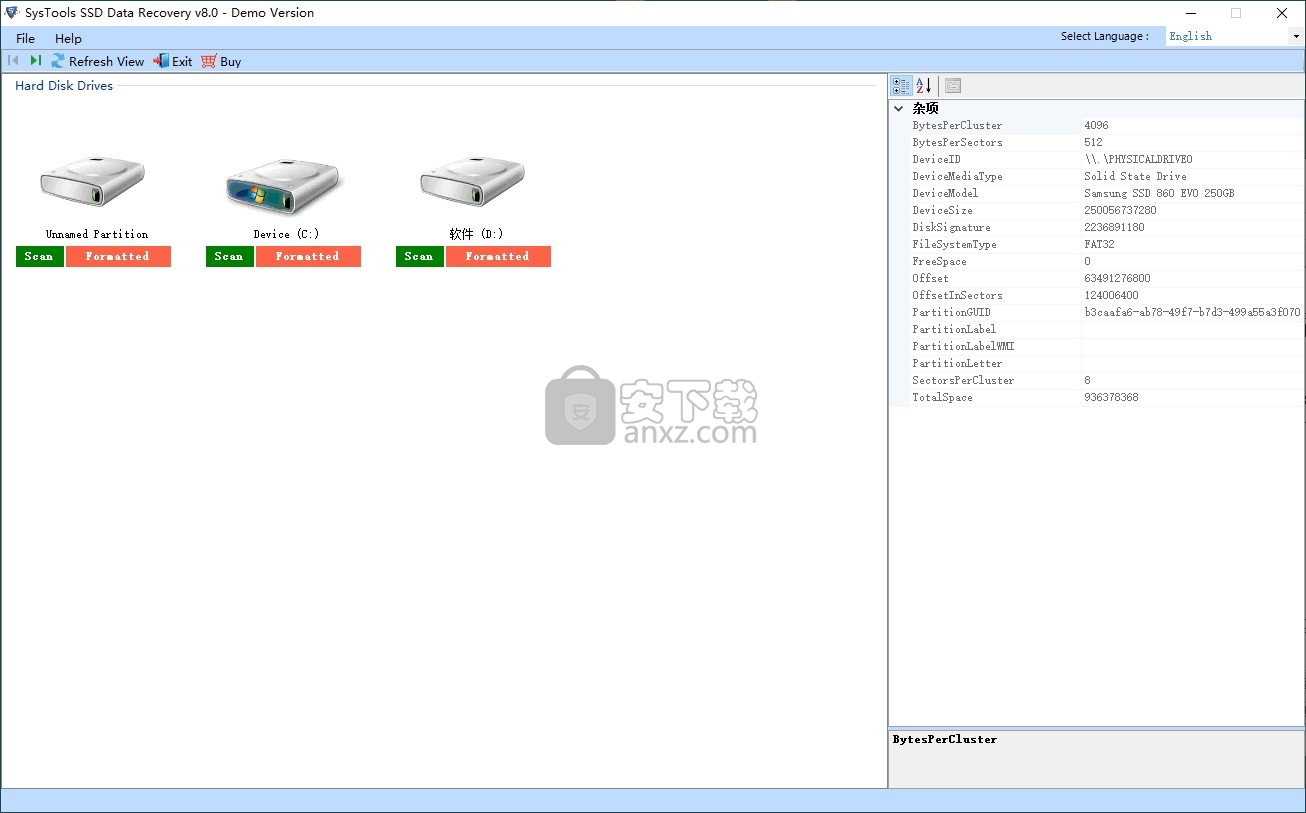Image resolution: width=1306 pixels, height=813 pixels.
Task: Select the DeviceModel property row
Action: click(x=1097, y=194)
